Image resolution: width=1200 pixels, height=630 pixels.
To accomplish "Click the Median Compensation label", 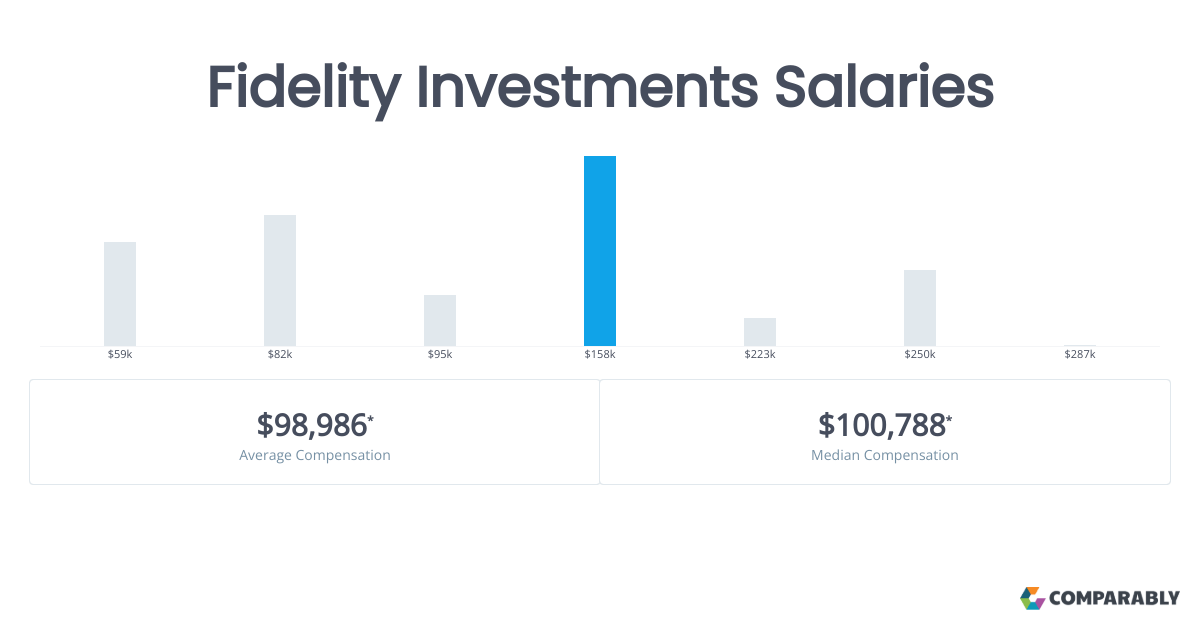I will pyautogui.click(x=885, y=455).
